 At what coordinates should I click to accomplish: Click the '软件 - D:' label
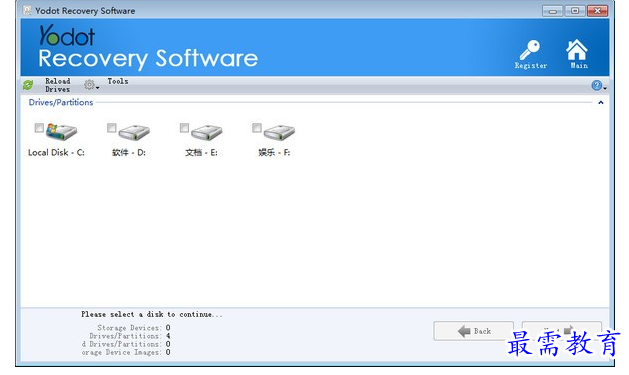[x=129, y=152]
